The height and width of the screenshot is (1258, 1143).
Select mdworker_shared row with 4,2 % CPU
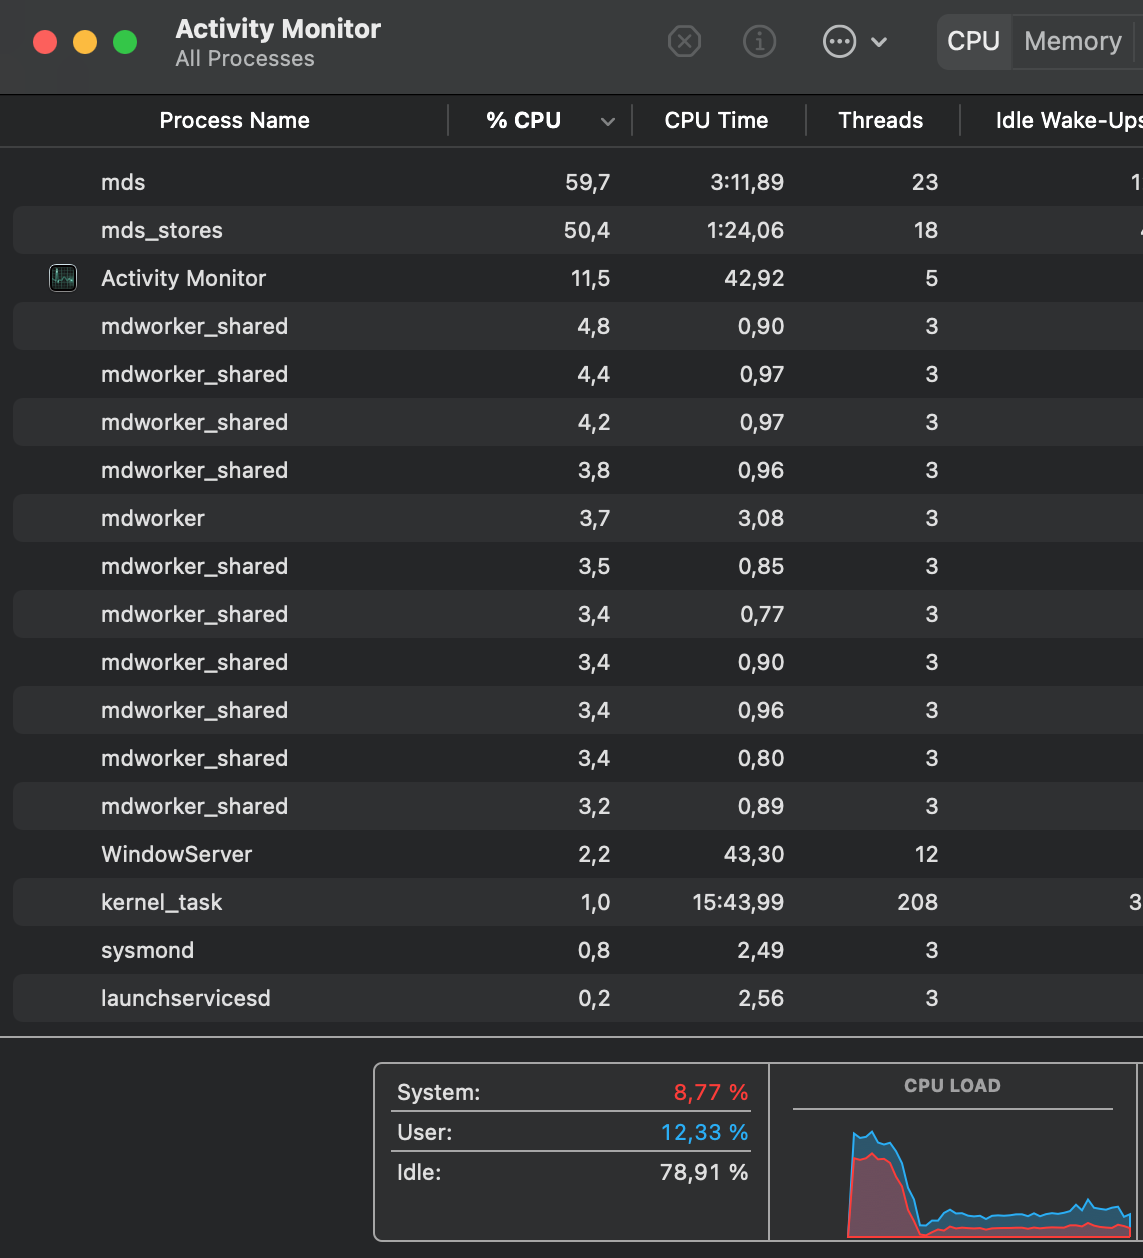pyautogui.click(x=578, y=422)
